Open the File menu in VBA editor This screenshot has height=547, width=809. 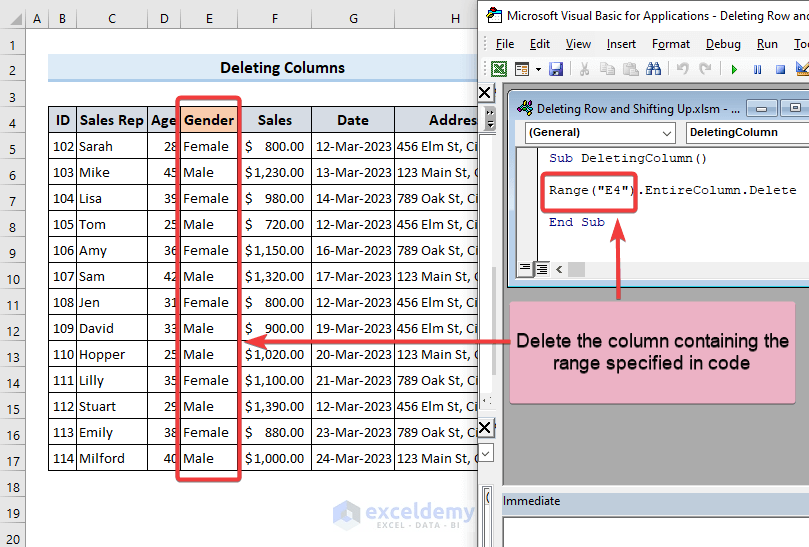tap(505, 44)
